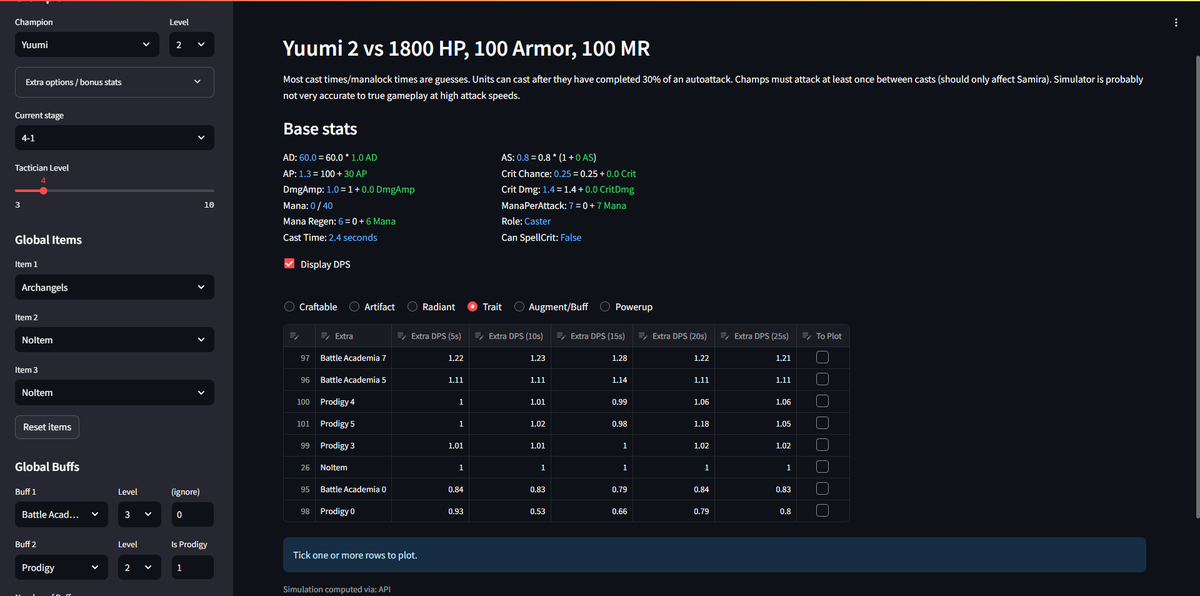1200x596 pixels.
Task: Open Item 1 dropdown showing Archangels
Action: point(114,287)
